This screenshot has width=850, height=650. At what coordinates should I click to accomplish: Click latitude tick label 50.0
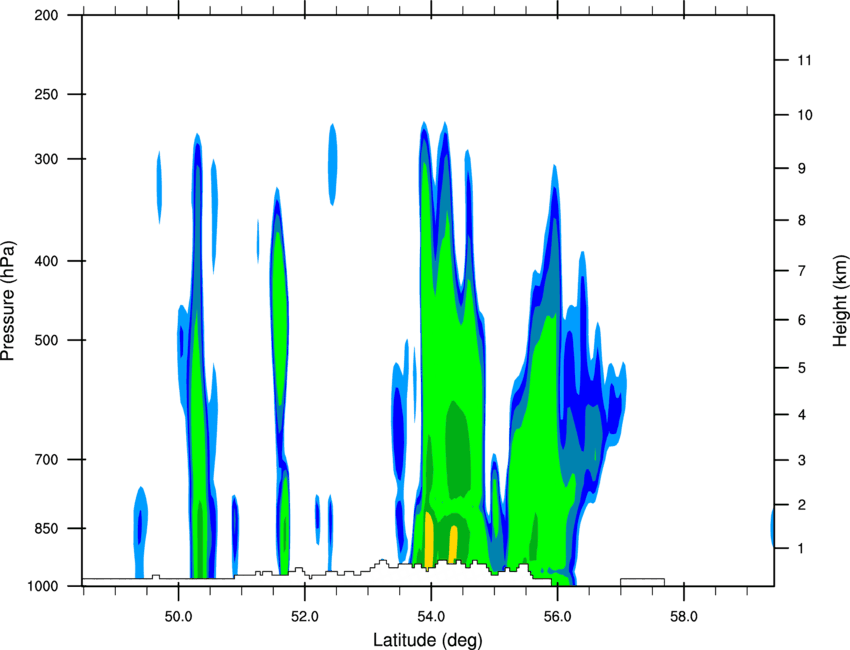click(178, 617)
